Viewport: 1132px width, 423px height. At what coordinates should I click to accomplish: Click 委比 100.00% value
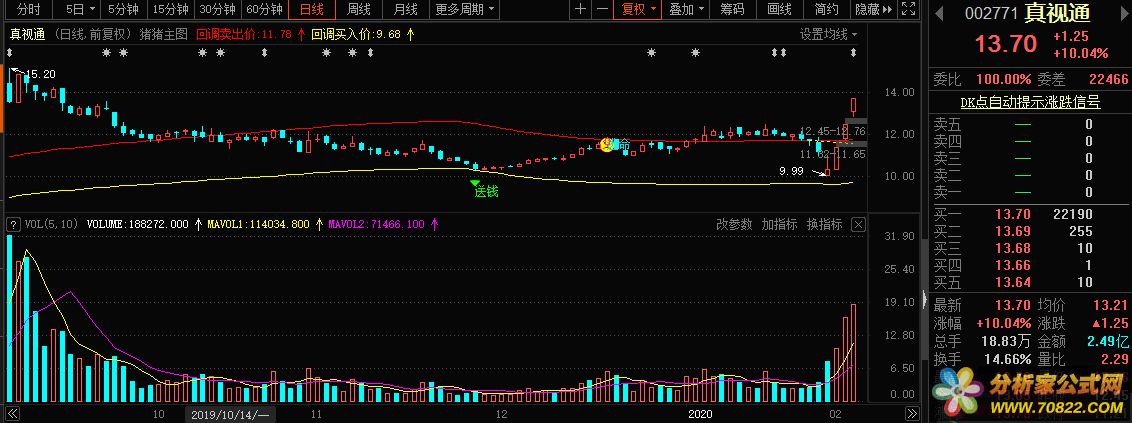click(x=1003, y=79)
